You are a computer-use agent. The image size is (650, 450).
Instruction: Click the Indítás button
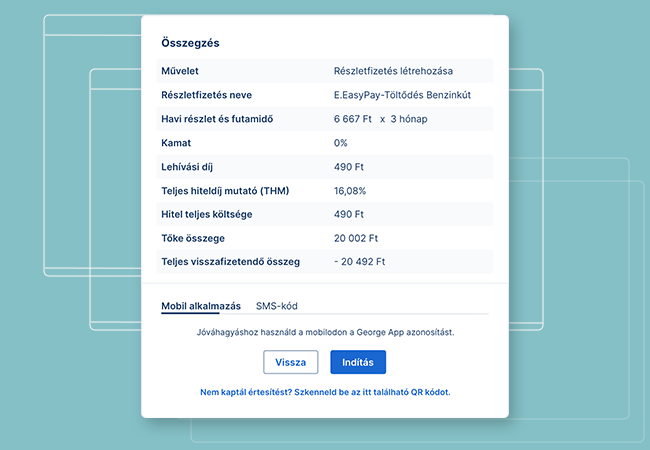358,362
